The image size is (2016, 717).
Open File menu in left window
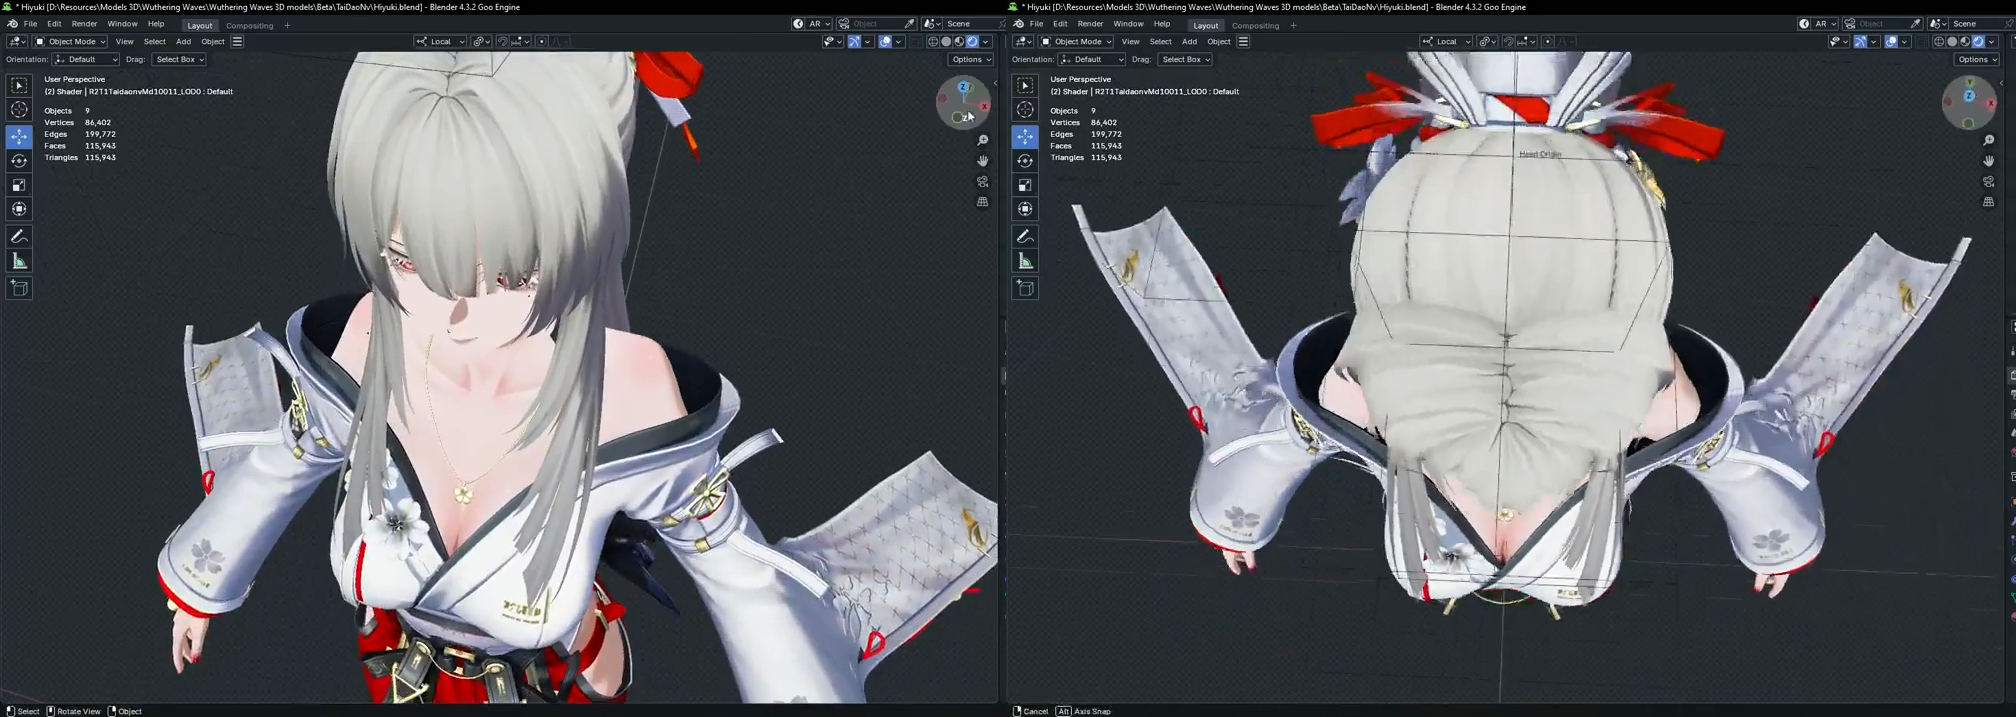coord(30,24)
